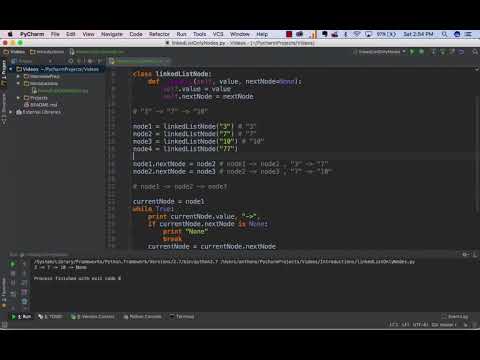Open the Project view selector dropdown
The height and width of the screenshot is (360, 480).
[x=31, y=61]
